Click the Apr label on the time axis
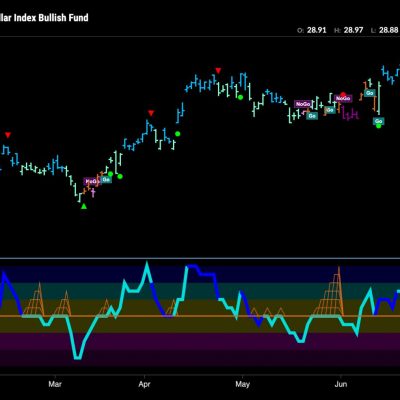 (x=144, y=384)
